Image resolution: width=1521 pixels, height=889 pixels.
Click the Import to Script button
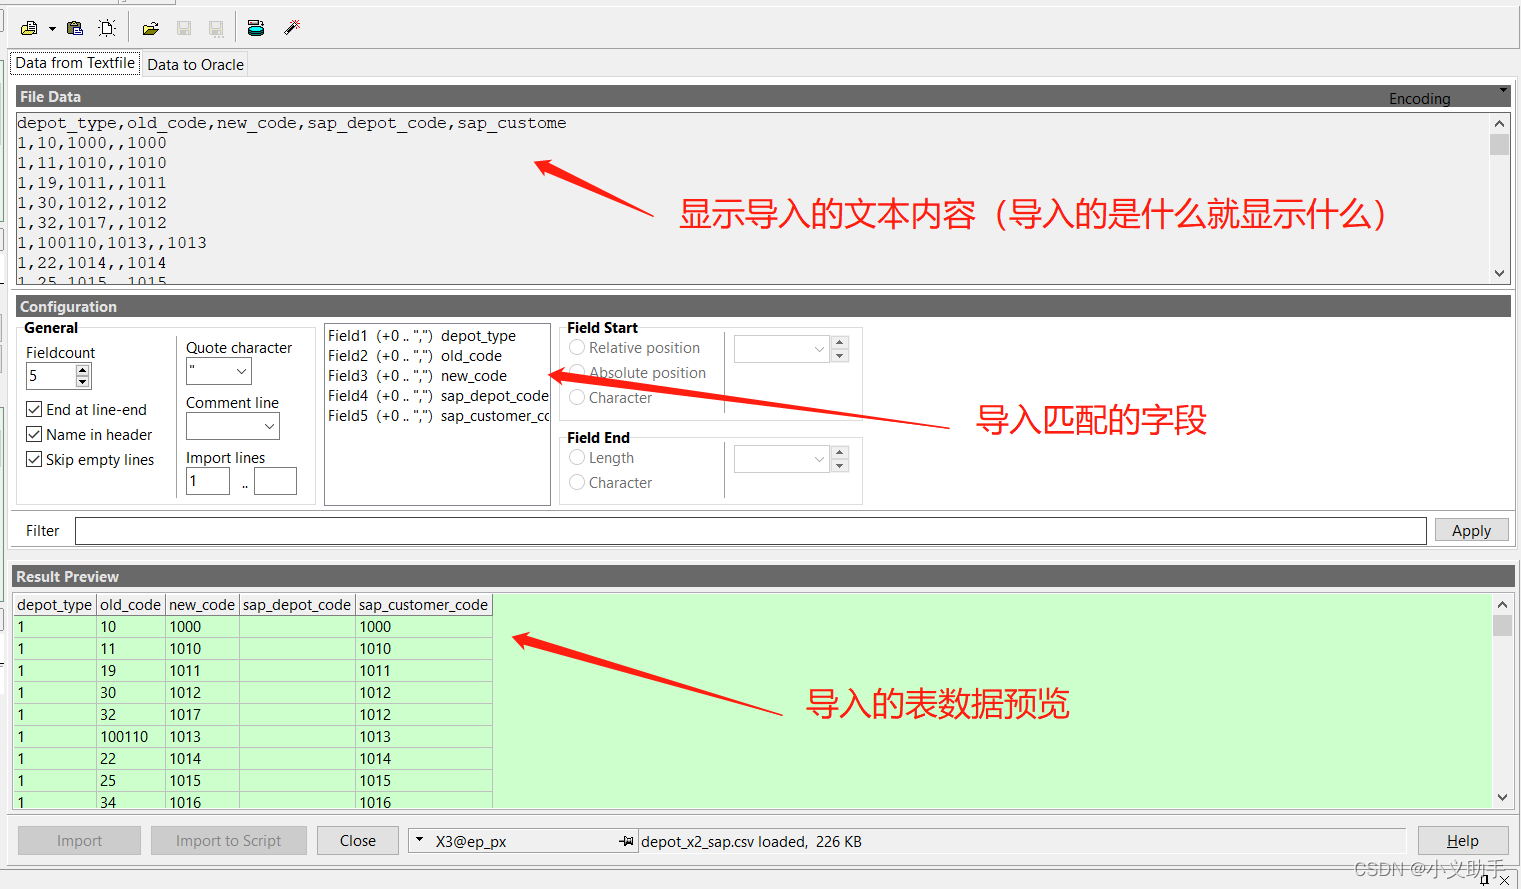pyautogui.click(x=229, y=841)
